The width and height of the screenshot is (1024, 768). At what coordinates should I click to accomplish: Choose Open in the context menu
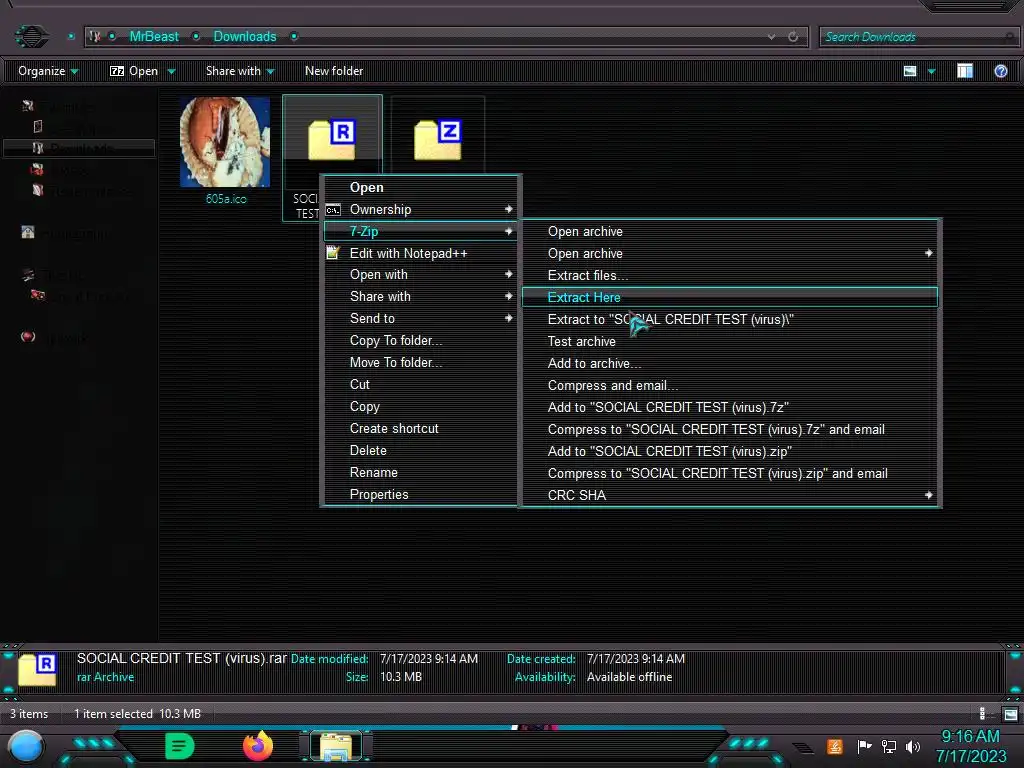[421, 187]
